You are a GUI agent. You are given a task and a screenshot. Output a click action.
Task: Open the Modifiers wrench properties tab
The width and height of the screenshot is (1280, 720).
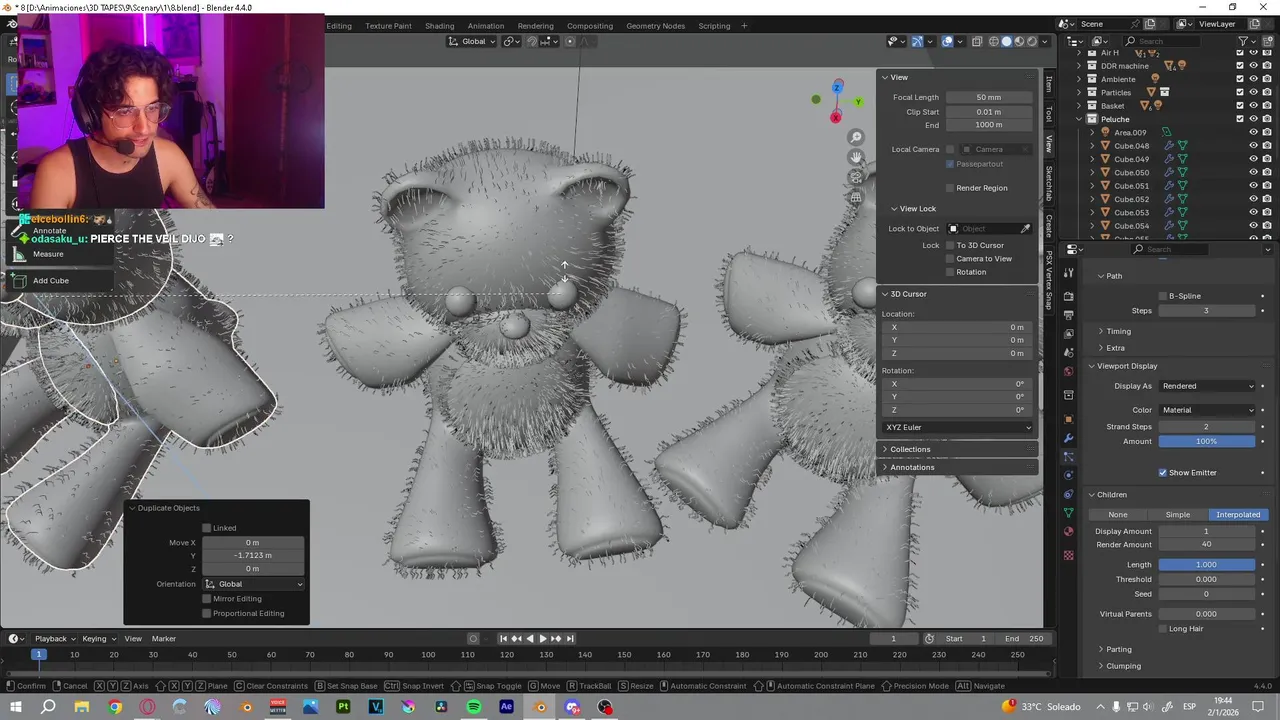1068,438
